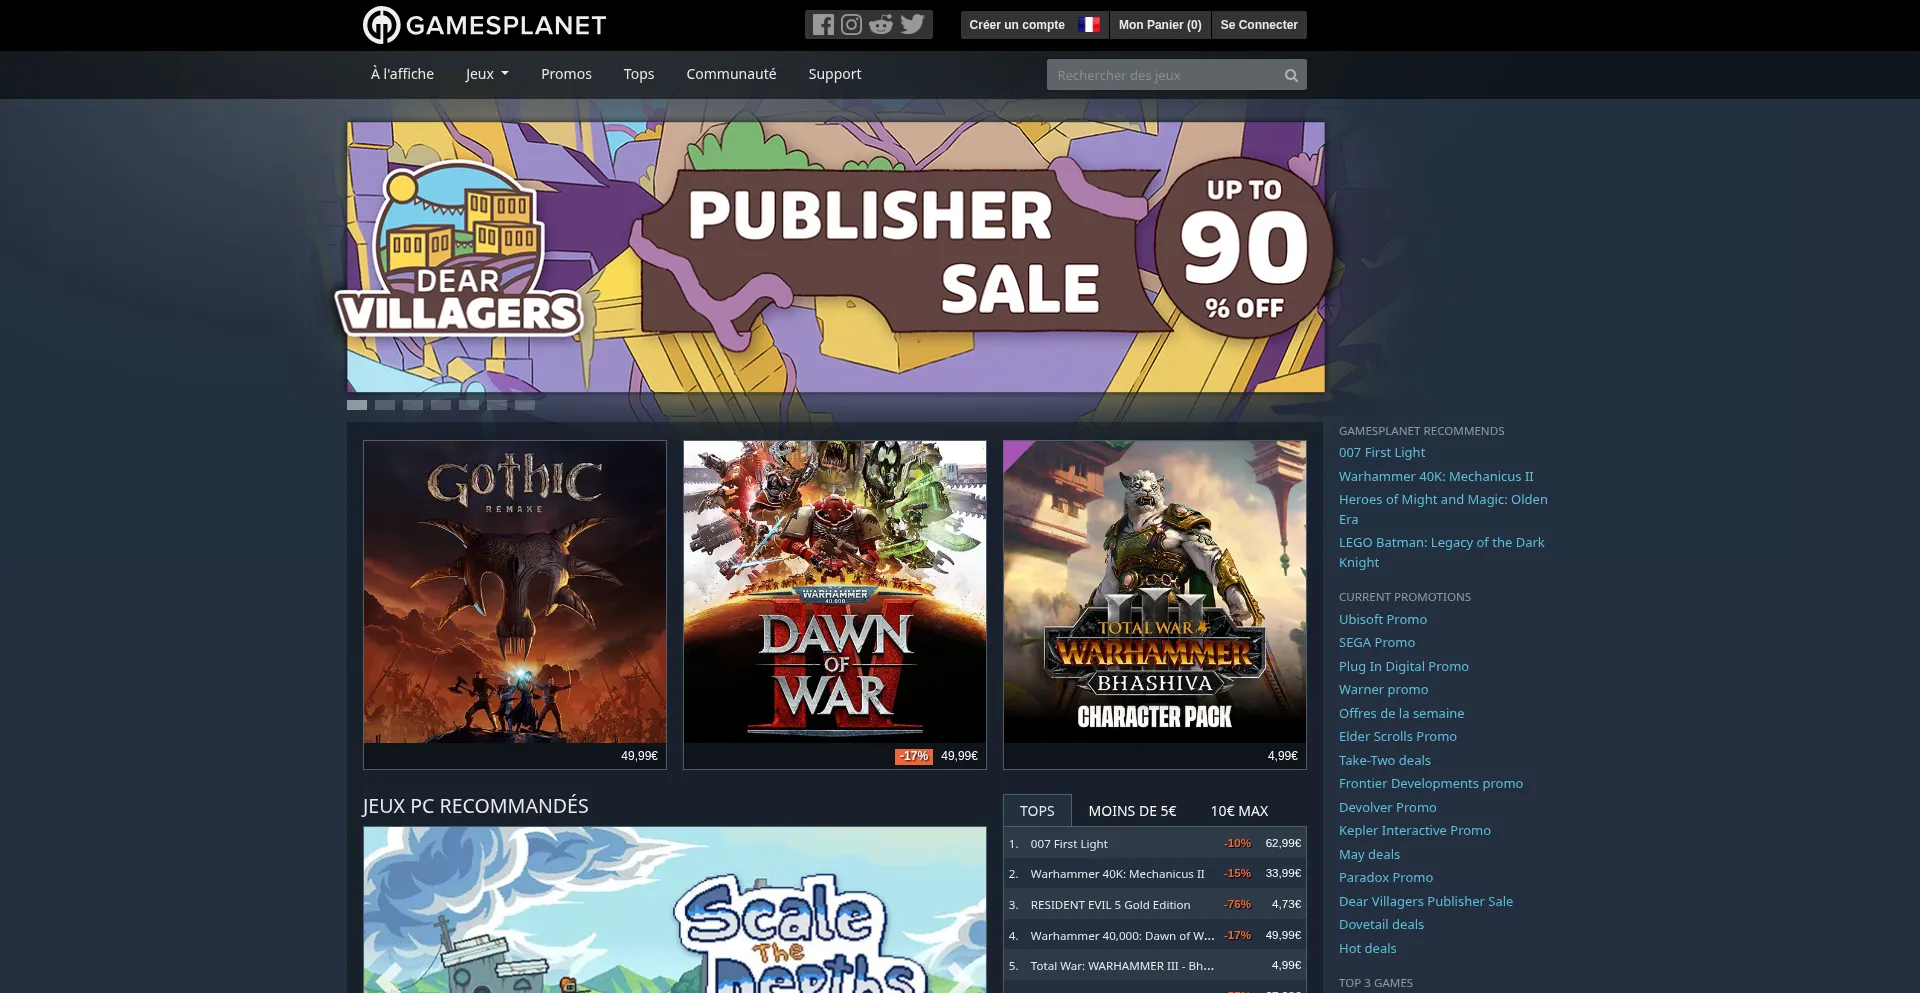Open Mon Panier cart
Image resolution: width=1920 pixels, height=993 pixels.
[x=1160, y=25]
